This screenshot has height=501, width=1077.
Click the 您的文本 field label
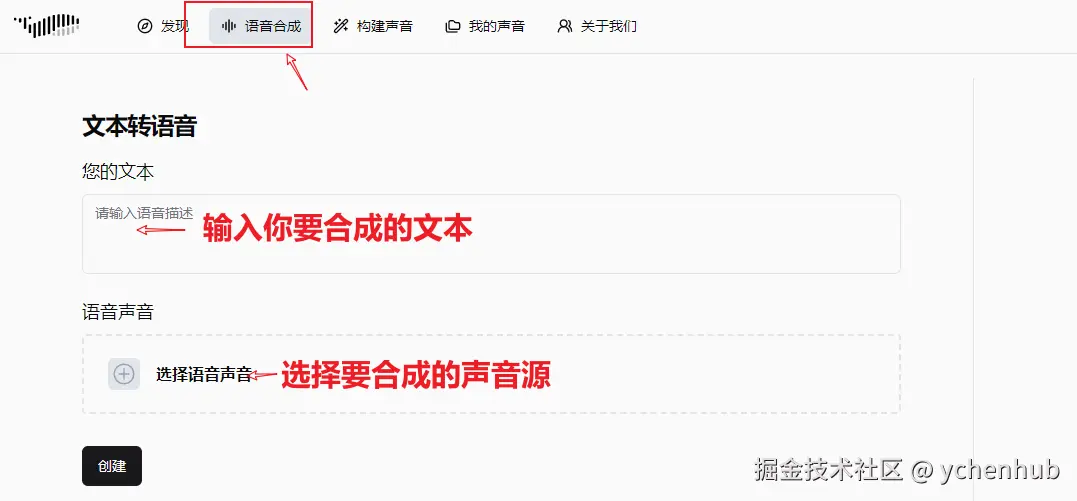click(118, 171)
